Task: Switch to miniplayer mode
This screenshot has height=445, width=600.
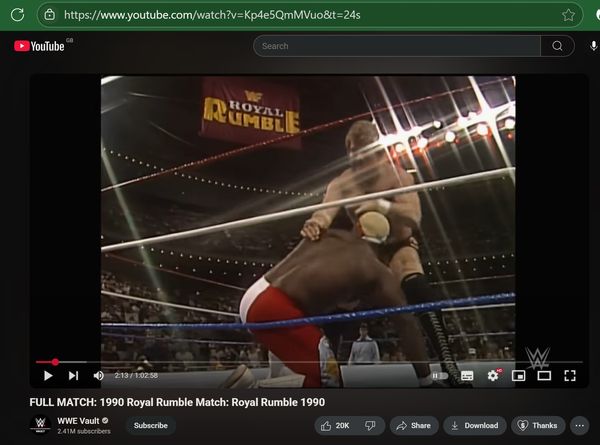Action: (x=518, y=376)
